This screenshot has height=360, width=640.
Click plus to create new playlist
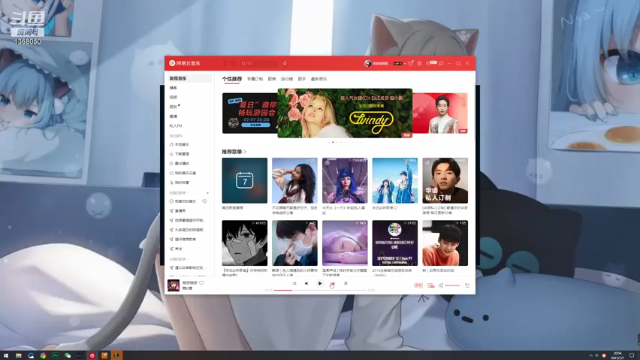[x=207, y=193]
